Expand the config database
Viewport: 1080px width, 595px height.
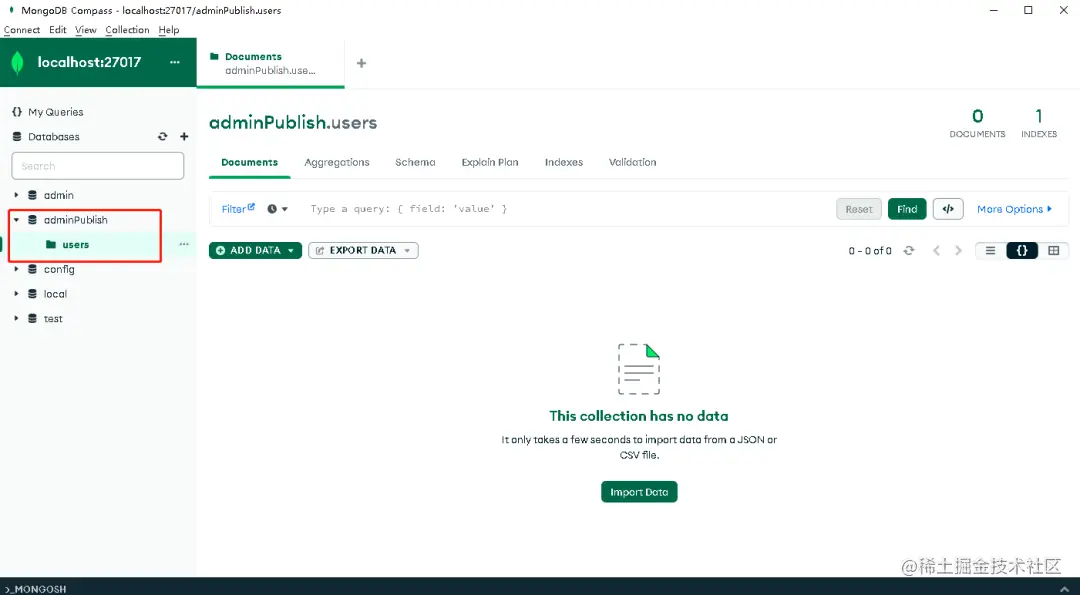click(x=17, y=269)
